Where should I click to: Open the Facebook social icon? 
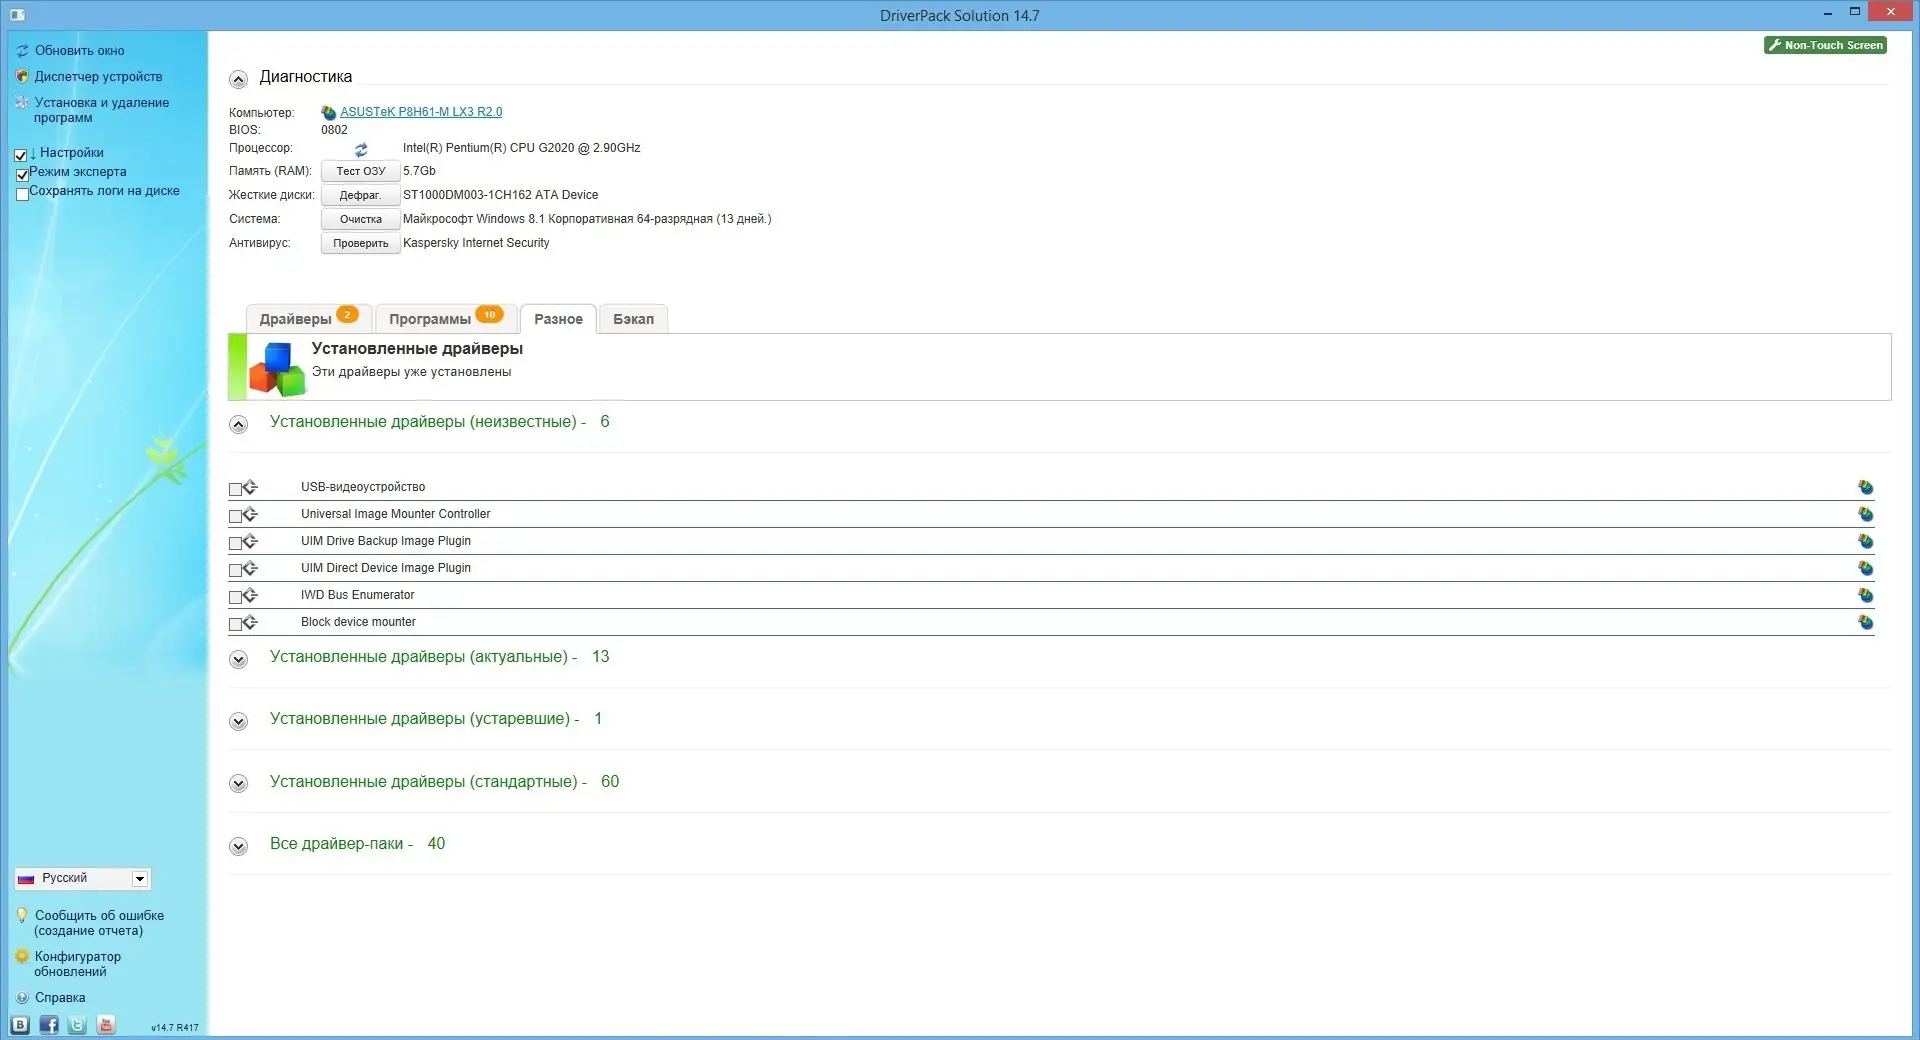pyautogui.click(x=49, y=1025)
